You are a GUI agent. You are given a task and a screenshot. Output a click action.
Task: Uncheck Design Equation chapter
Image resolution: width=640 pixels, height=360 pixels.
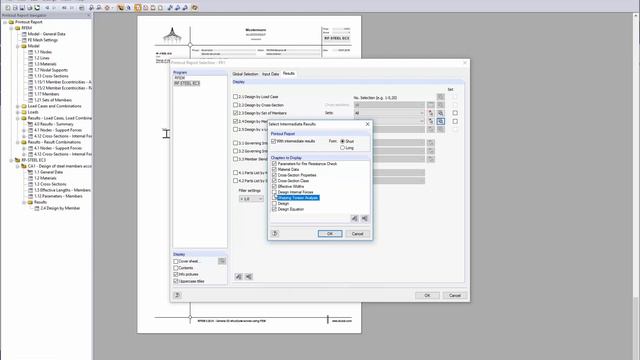(x=274, y=209)
